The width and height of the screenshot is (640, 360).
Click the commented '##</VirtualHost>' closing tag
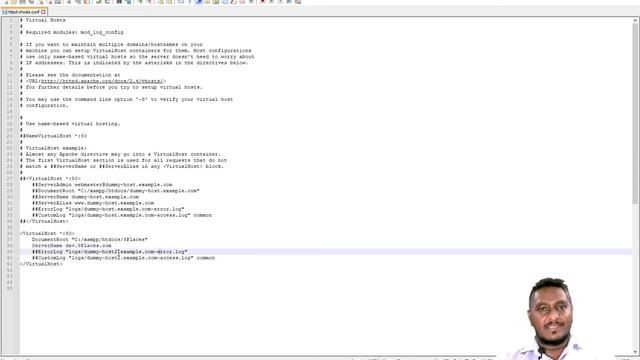click(x=44, y=221)
